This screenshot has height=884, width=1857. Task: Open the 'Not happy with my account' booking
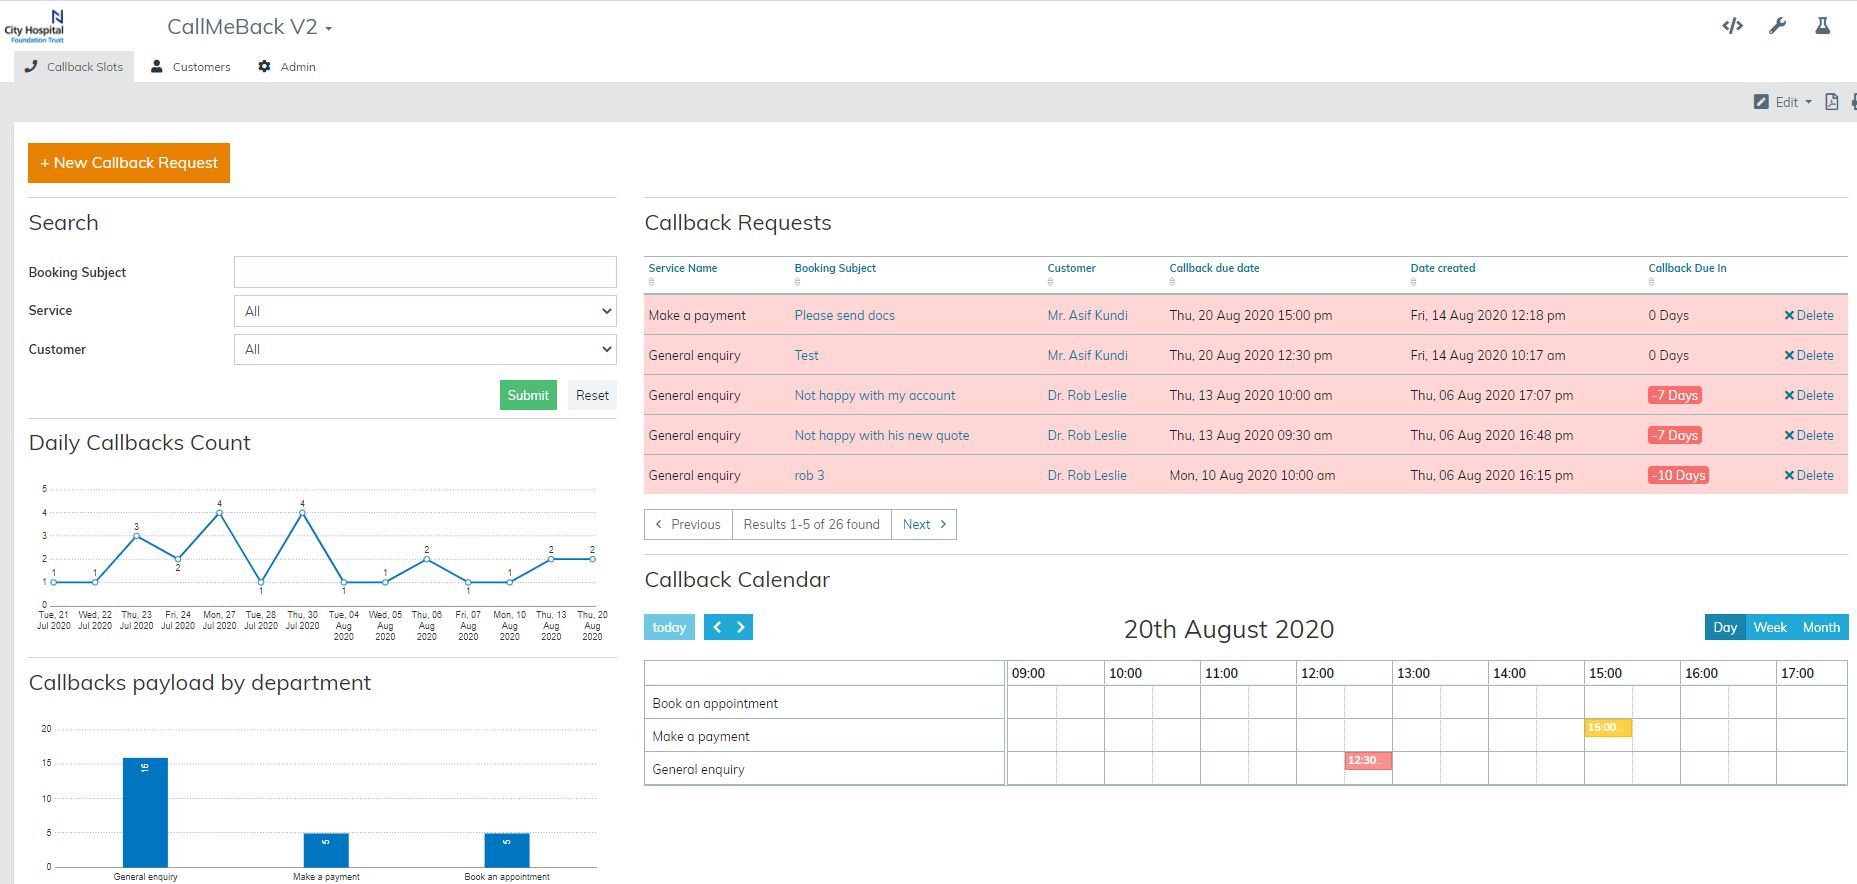coord(874,395)
